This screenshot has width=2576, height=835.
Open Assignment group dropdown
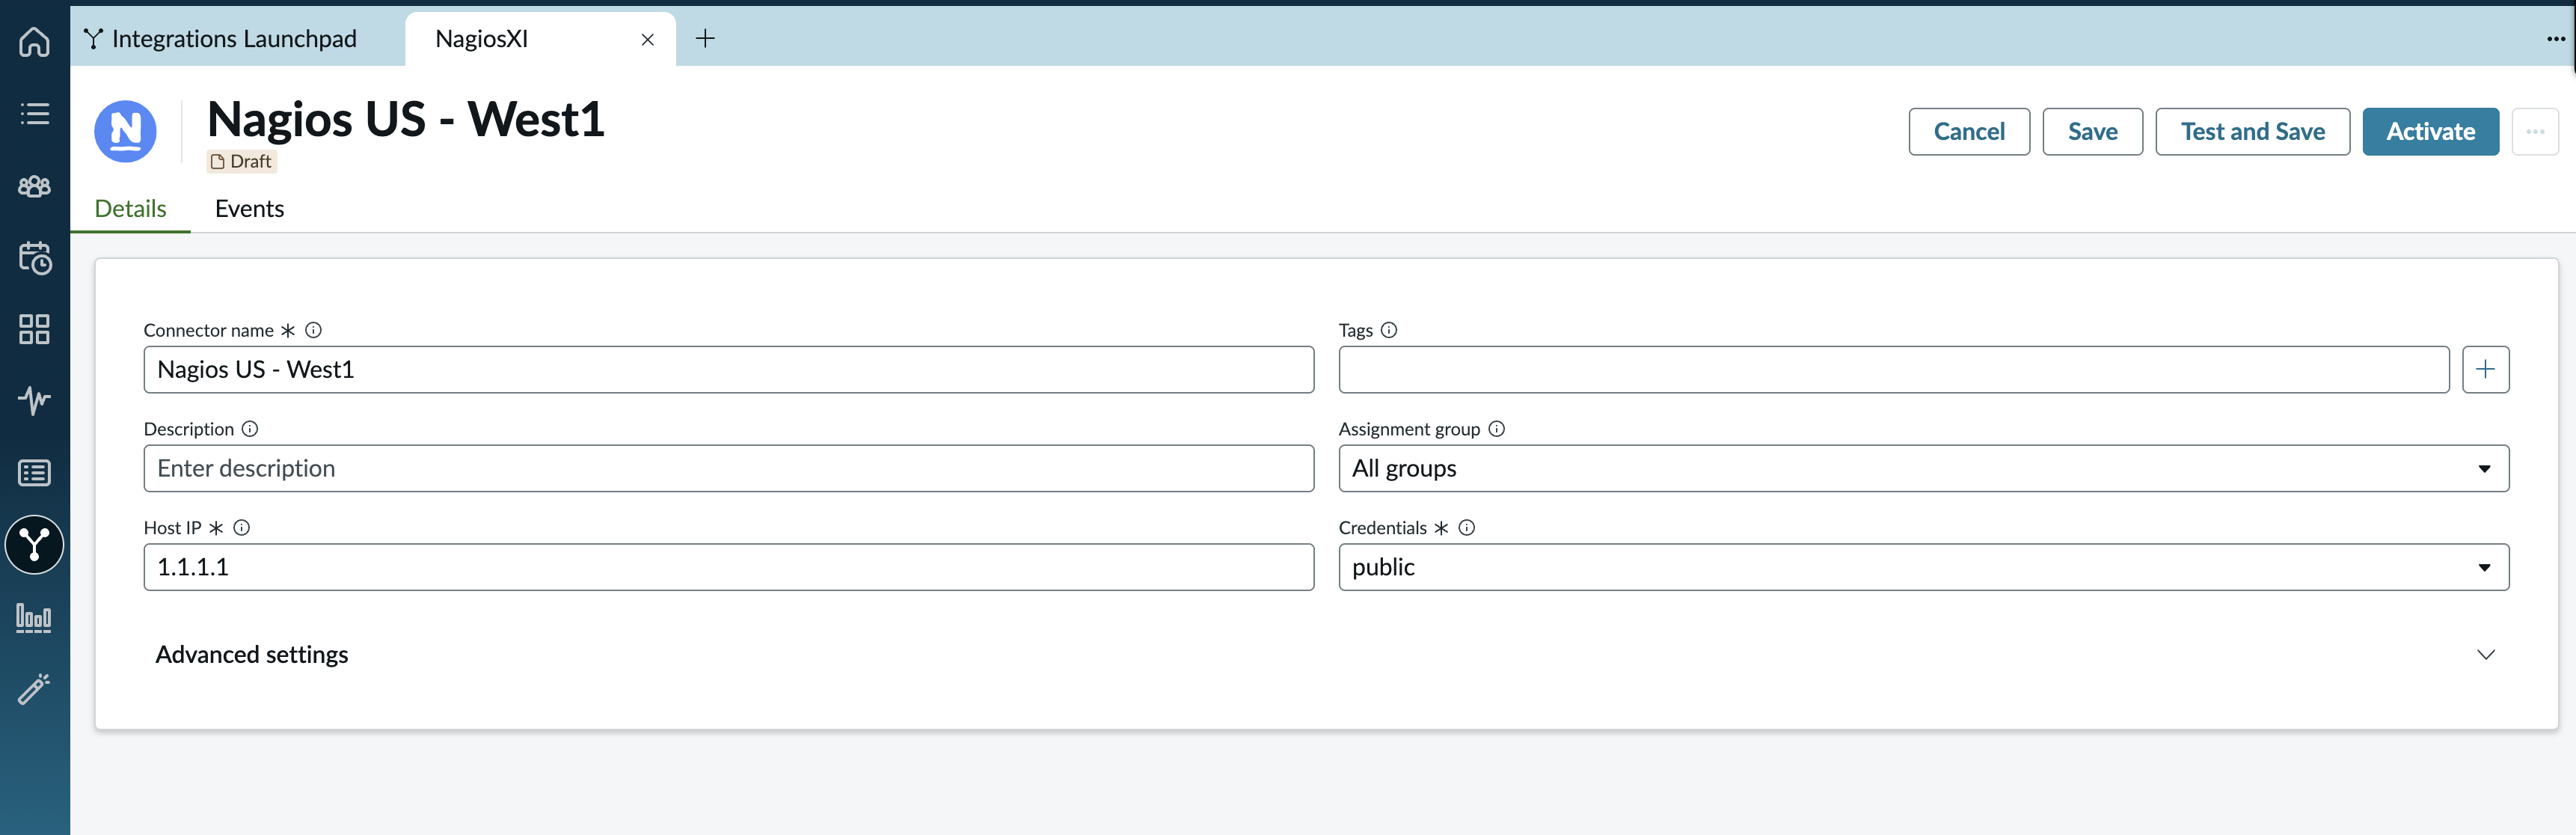(1923, 469)
